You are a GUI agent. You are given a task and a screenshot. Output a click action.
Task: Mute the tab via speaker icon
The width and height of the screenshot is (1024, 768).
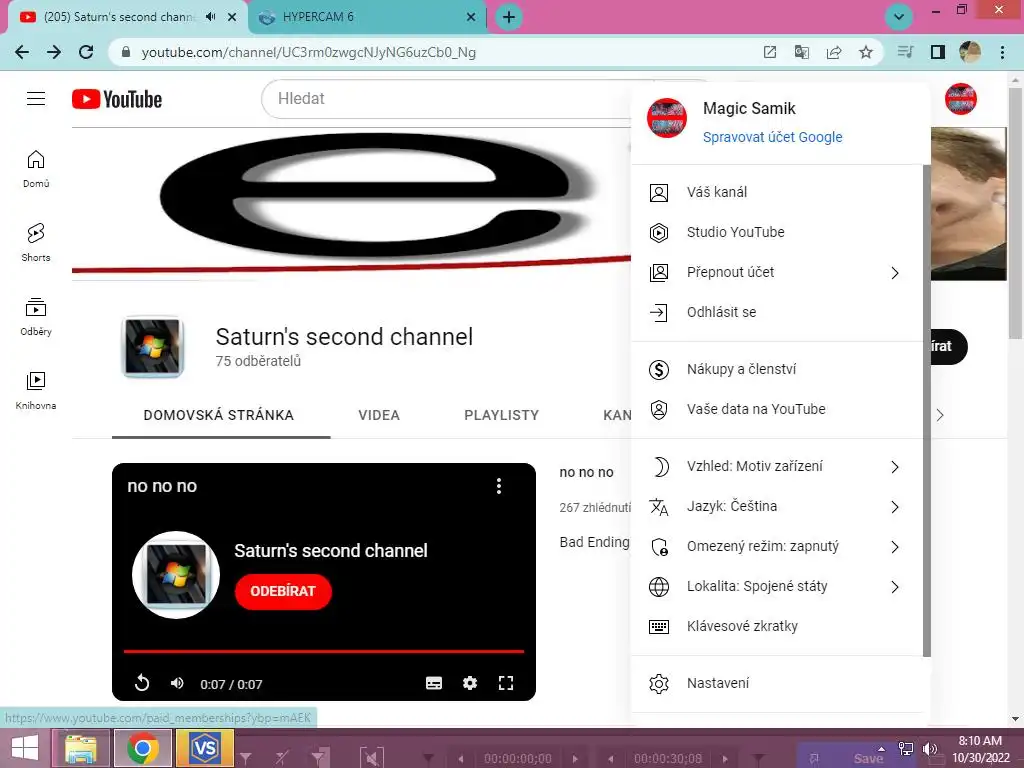pos(210,17)
